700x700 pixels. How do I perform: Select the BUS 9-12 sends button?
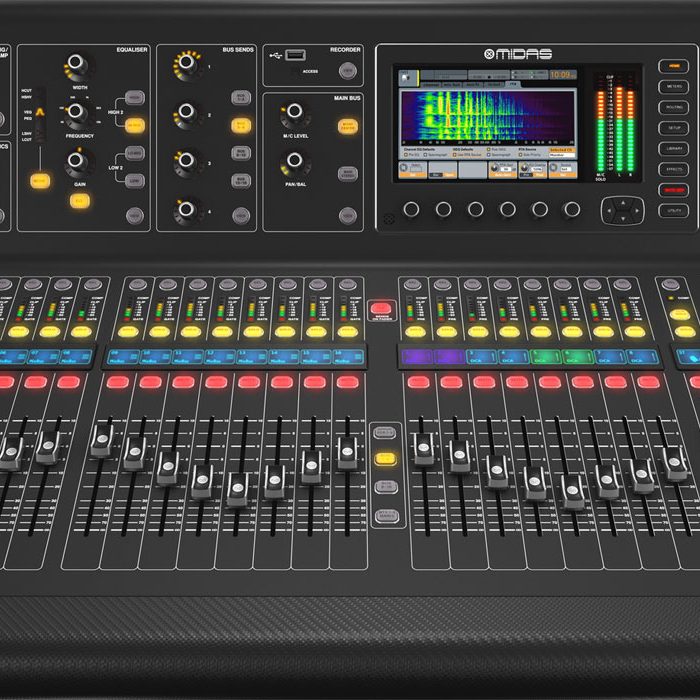click(x=241, y=153)
